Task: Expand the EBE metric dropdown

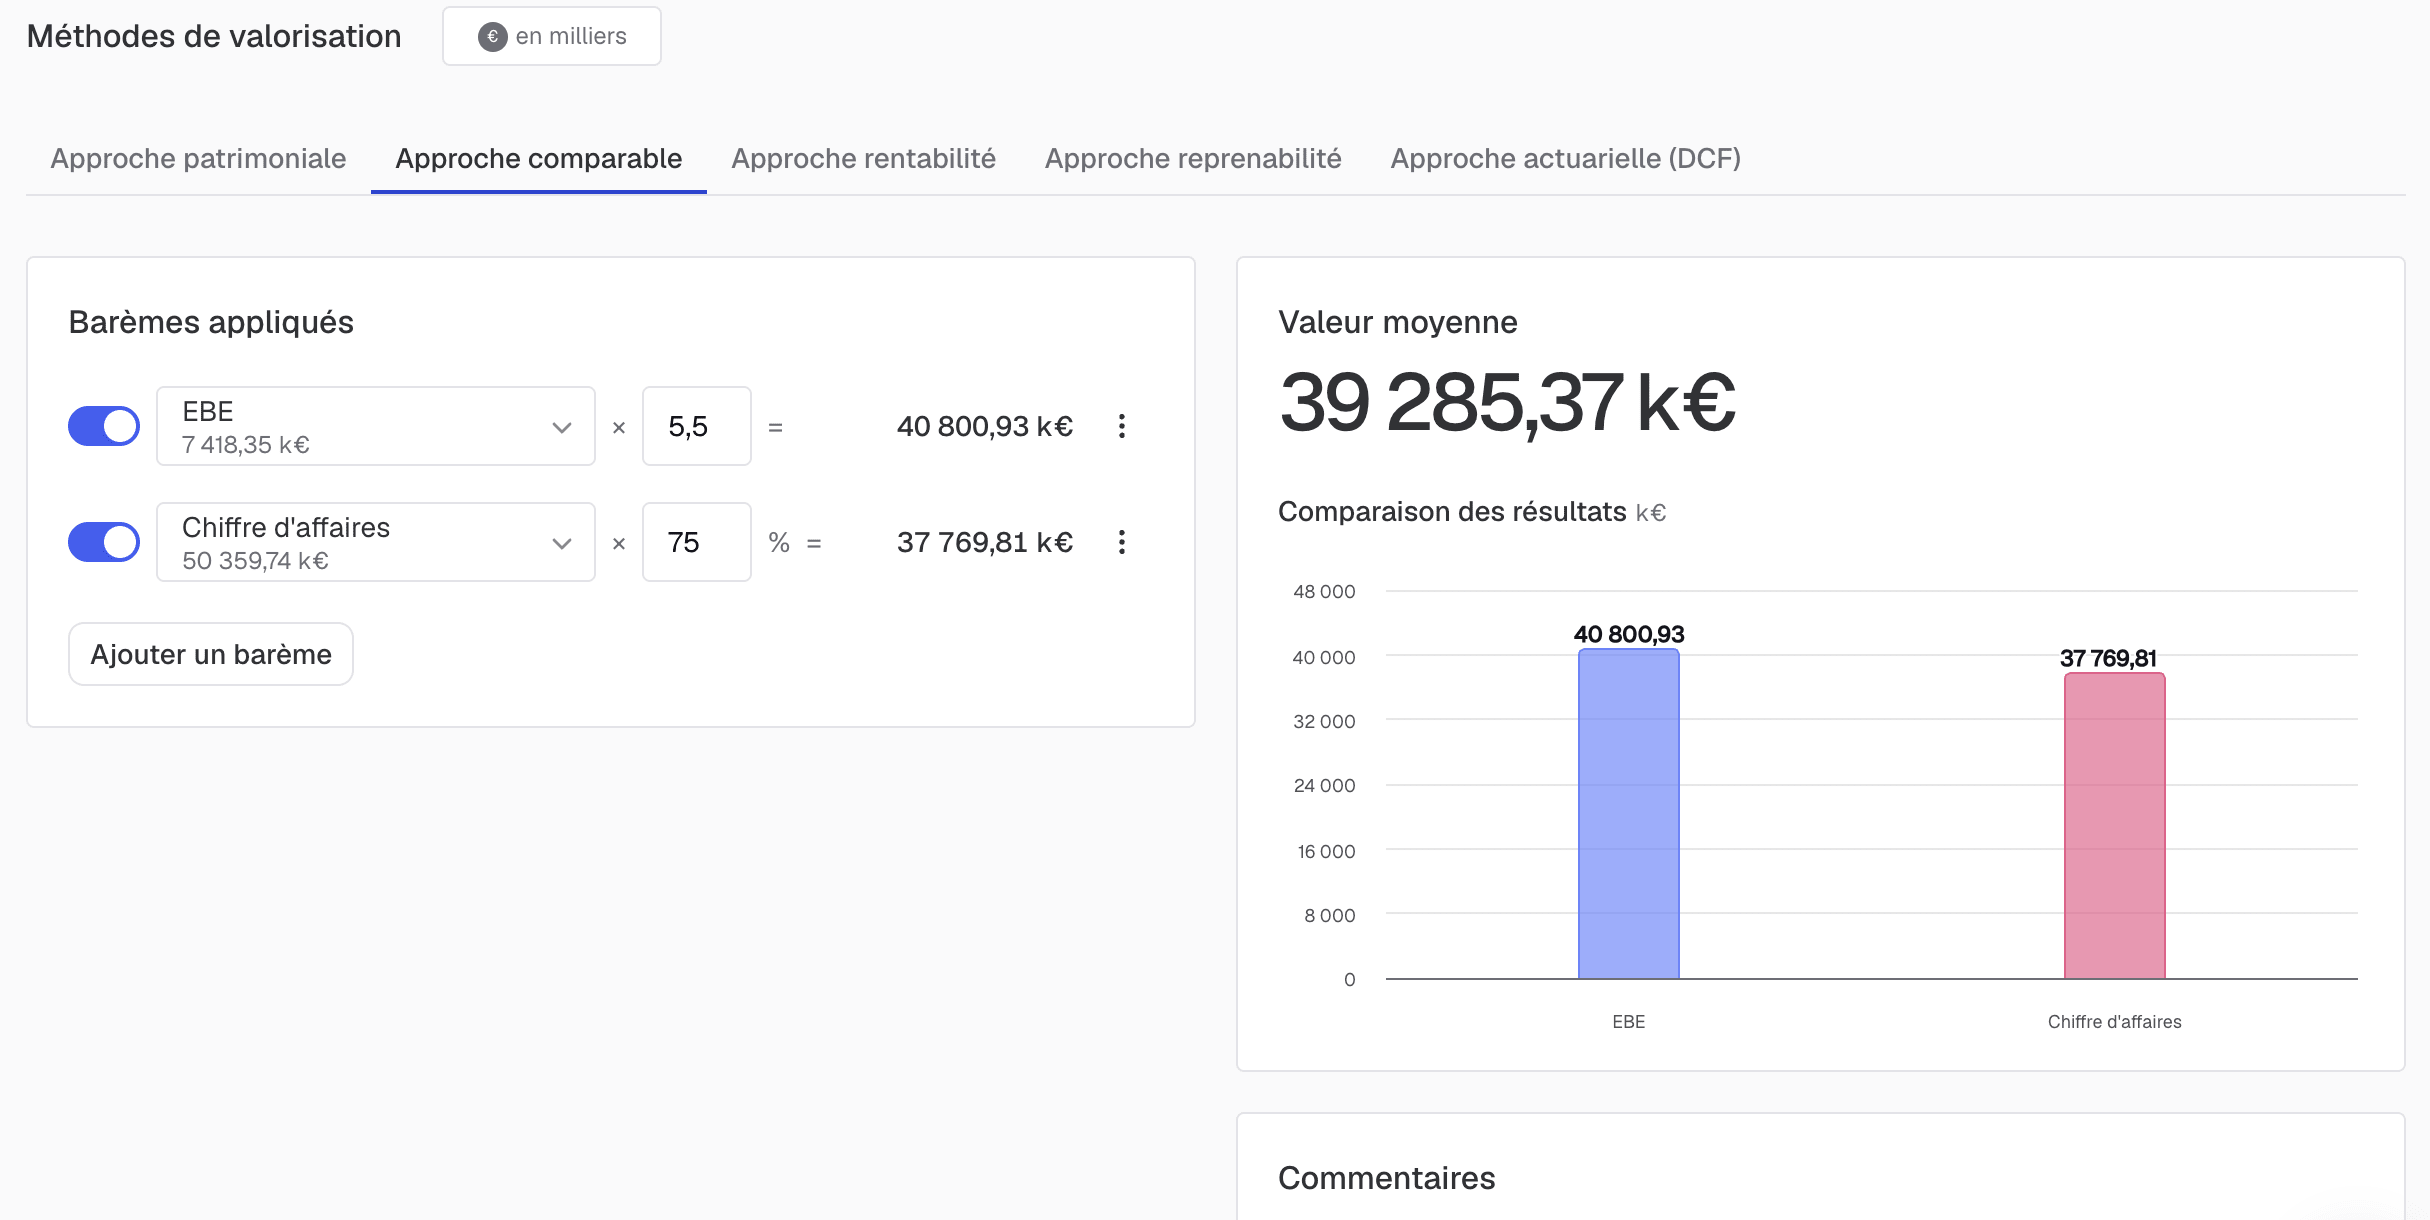Action: [376, 426]
